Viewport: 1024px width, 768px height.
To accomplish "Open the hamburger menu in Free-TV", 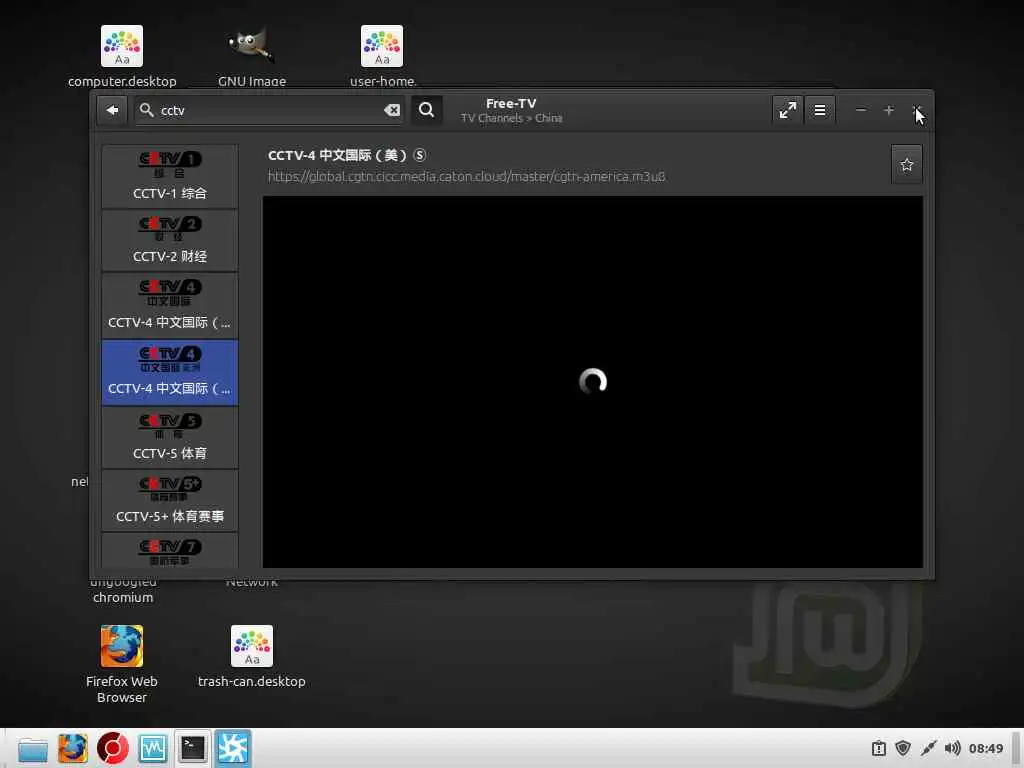I will coord(820,110).
